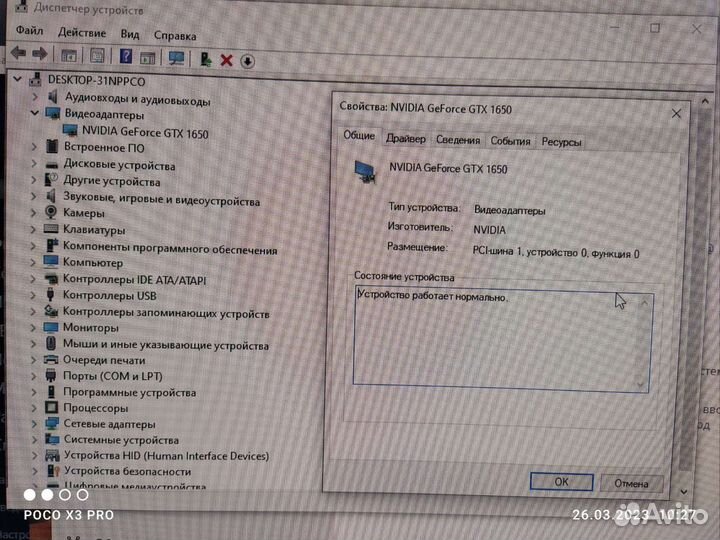Click device status box scroll down arrow

pos(641,384)
